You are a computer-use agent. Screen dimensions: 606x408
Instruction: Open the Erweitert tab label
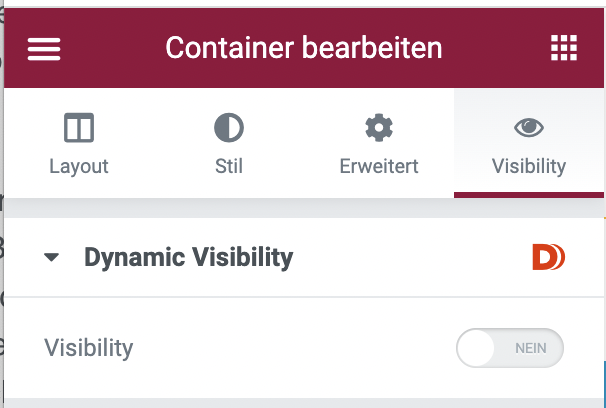tap(379, 167)
